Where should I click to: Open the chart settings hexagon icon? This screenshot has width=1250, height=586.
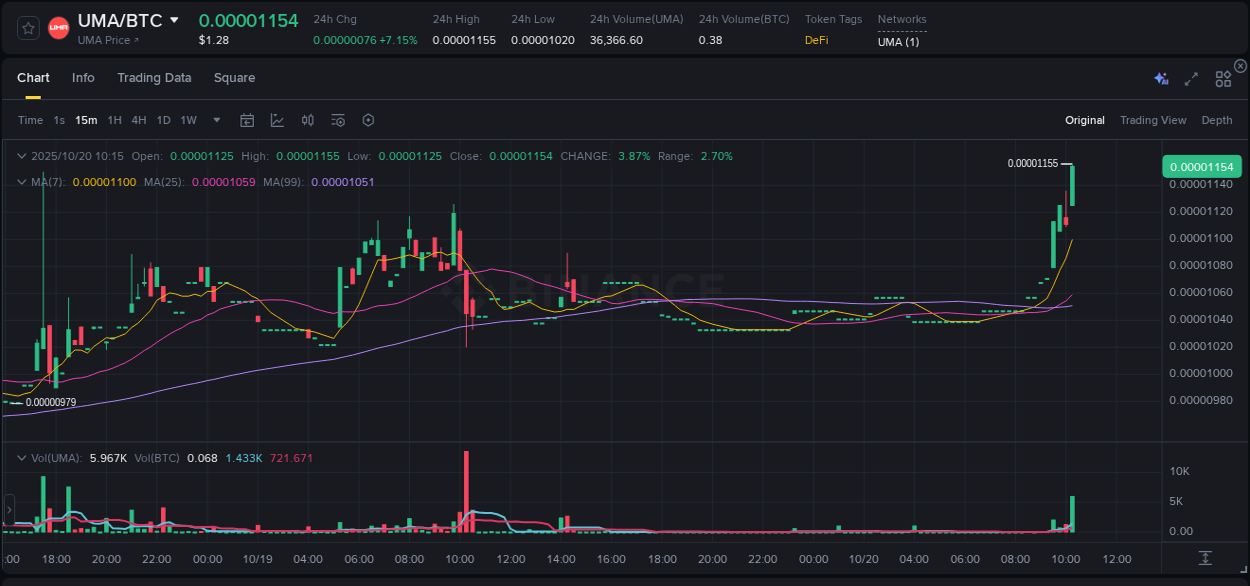click(x=368, y=120)
